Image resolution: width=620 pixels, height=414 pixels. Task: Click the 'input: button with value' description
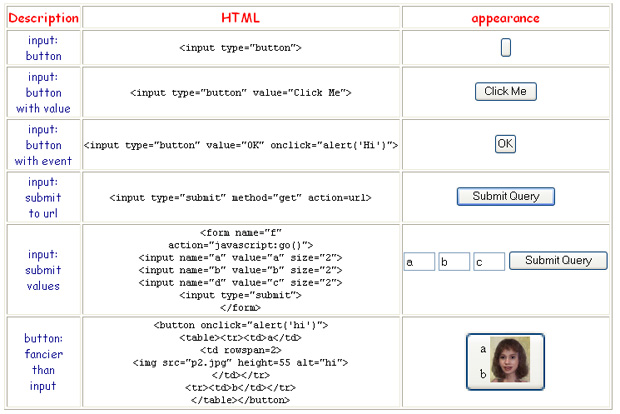(43, 92)
